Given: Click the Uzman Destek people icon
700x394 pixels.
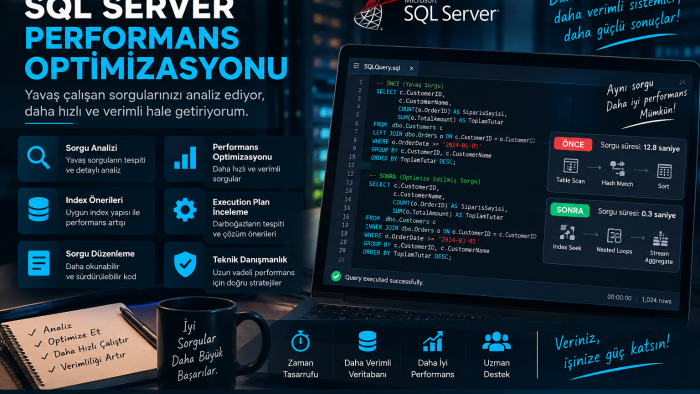Looking at the screenshot, I should click(x=496, y=342).
